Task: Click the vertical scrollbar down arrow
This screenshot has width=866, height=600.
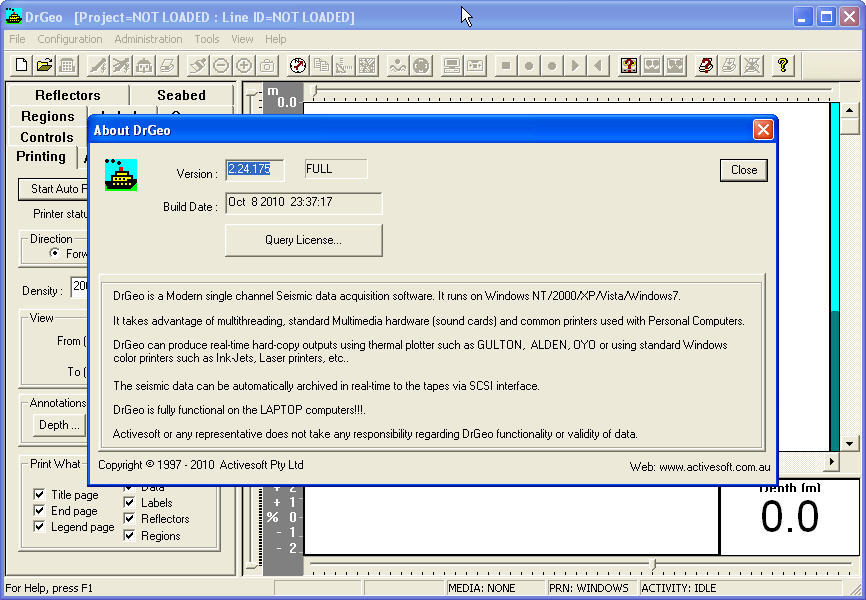Action: [849, 444]
